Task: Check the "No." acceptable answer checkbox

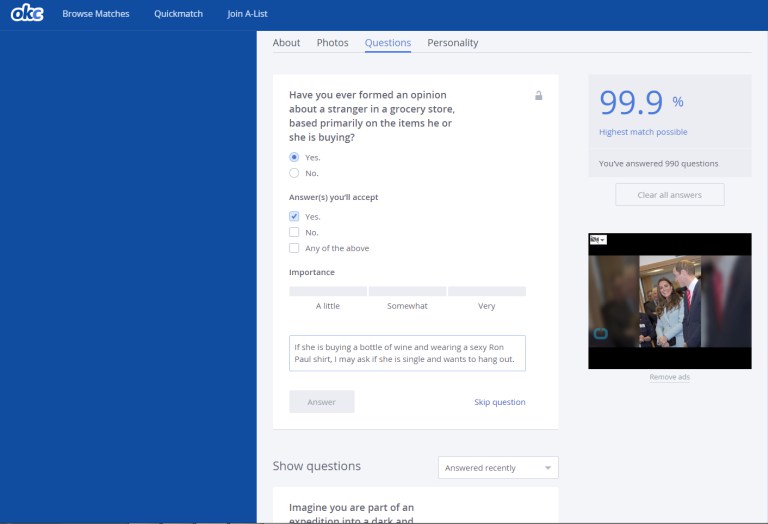Action: click(x=294, y=232)
